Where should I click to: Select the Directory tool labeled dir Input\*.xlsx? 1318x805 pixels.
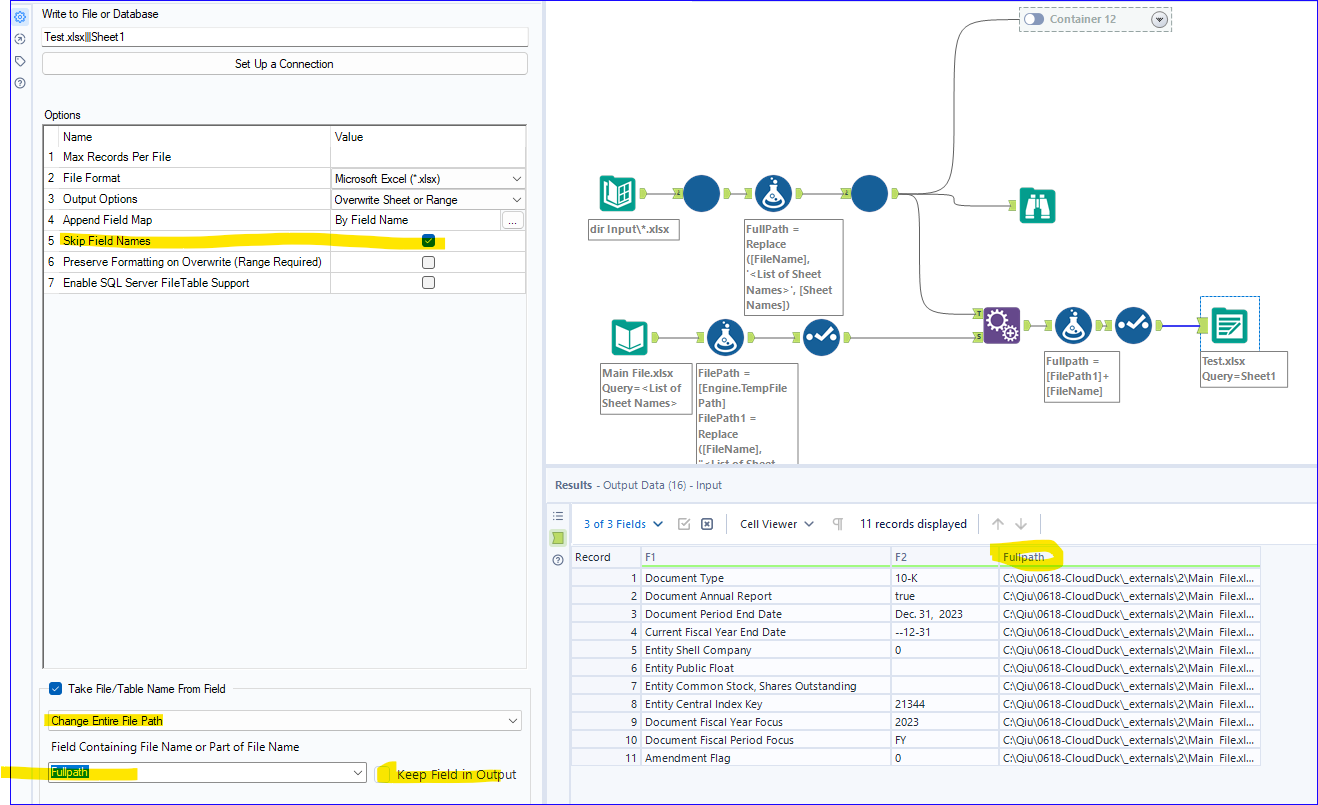click(618, 193)
